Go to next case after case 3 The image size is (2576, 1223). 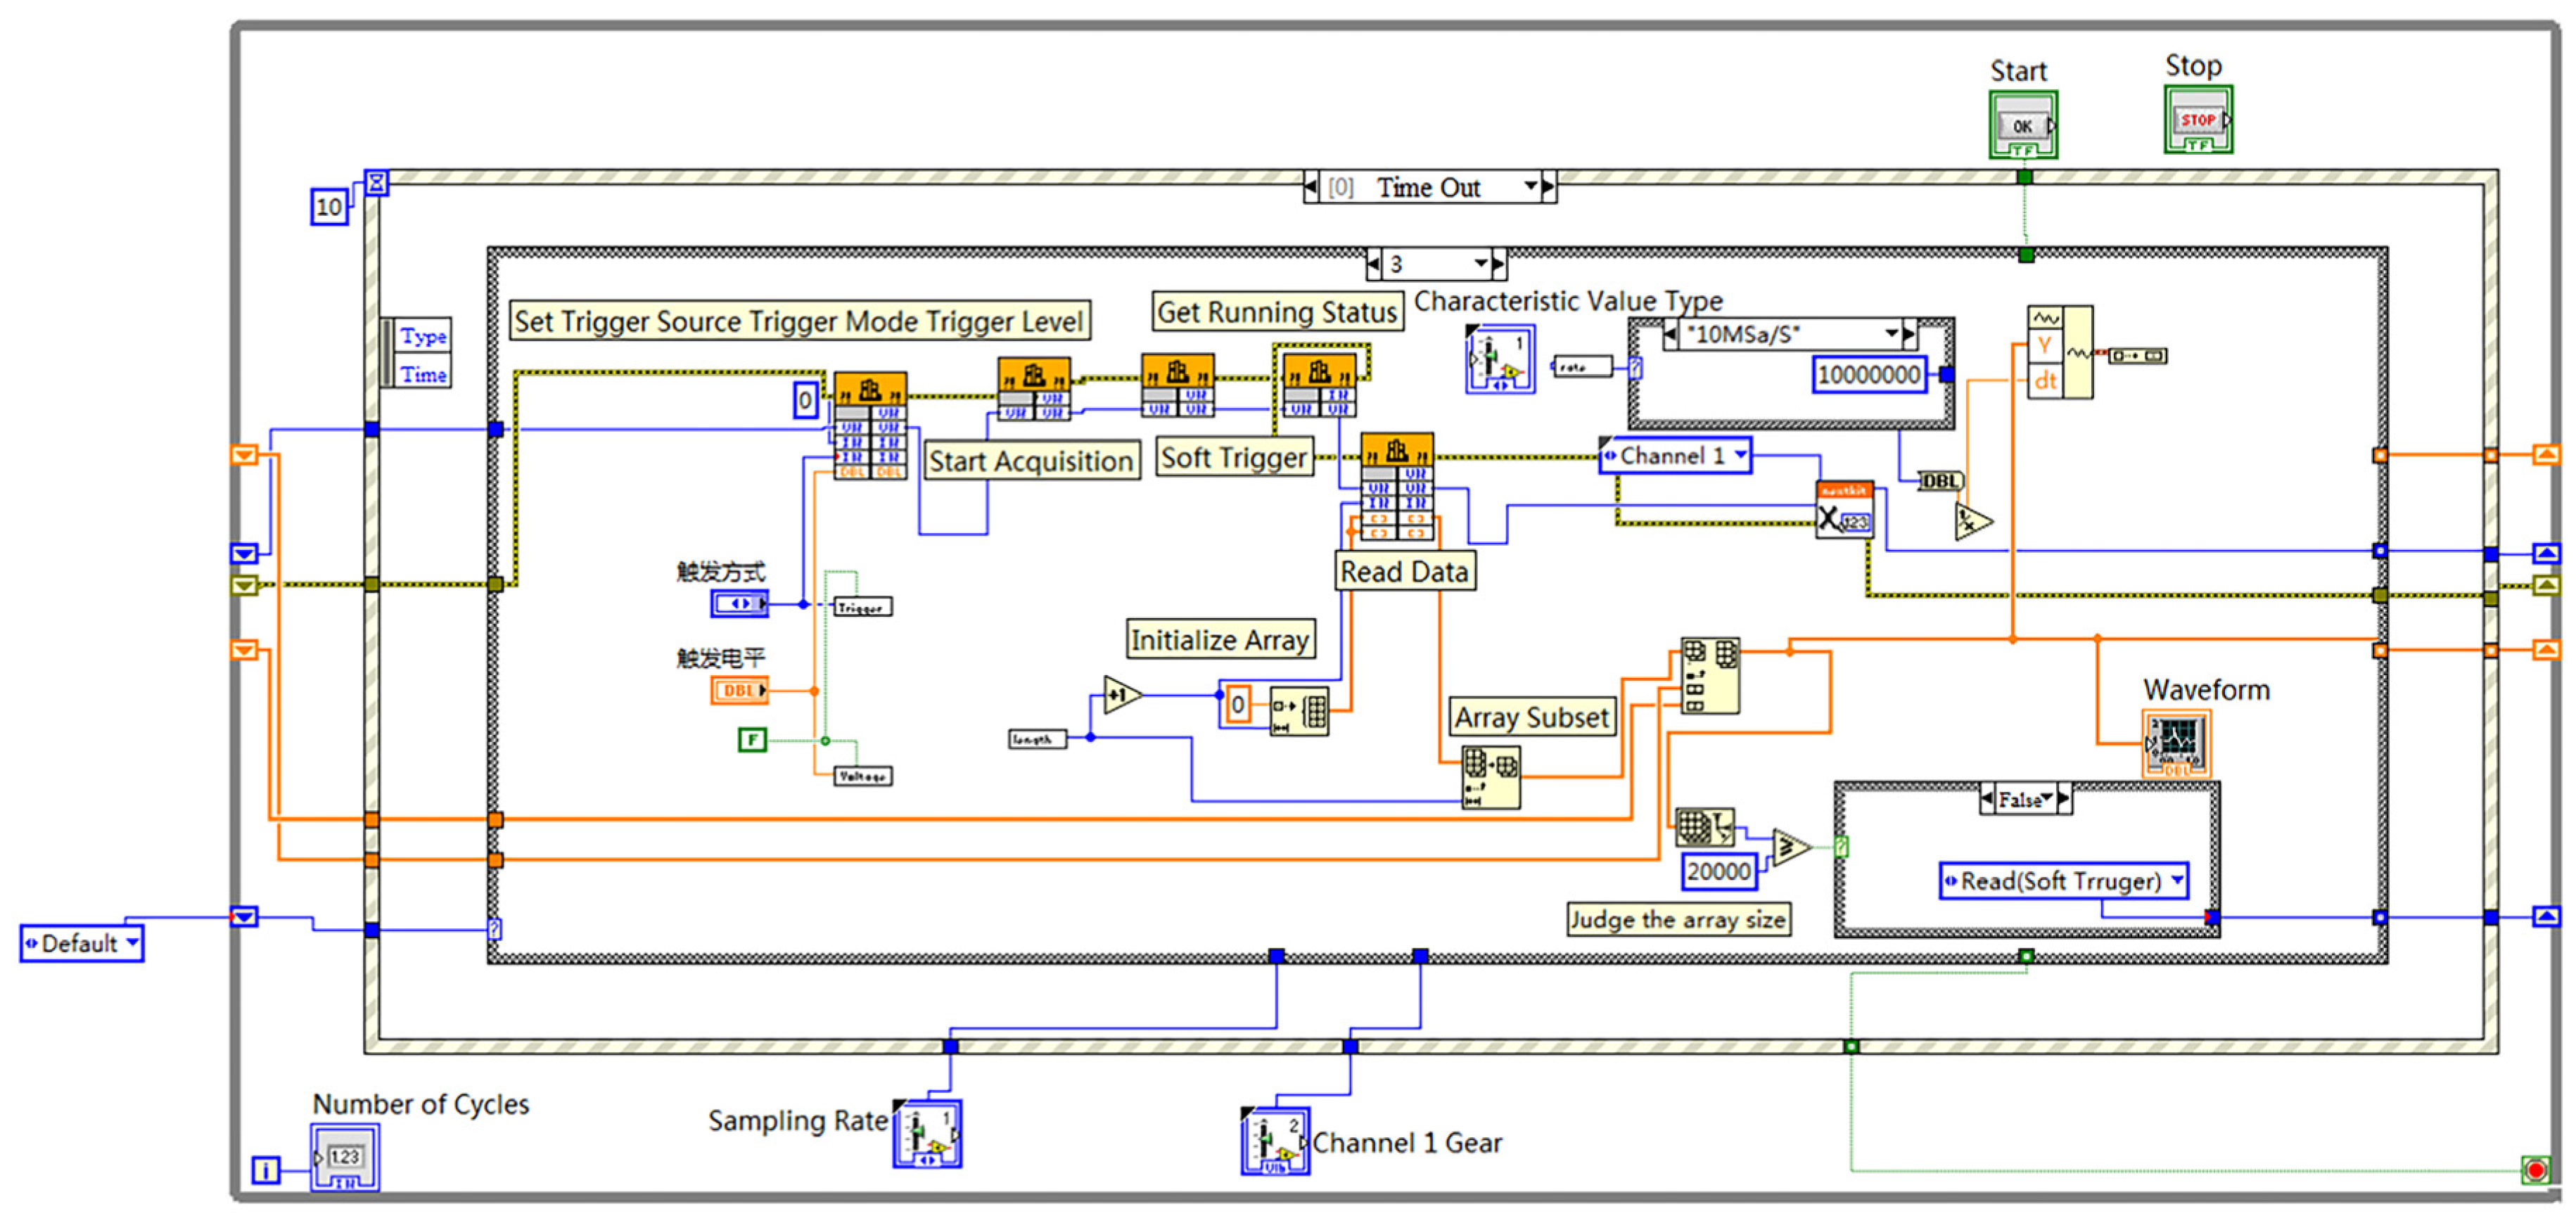1498,264
